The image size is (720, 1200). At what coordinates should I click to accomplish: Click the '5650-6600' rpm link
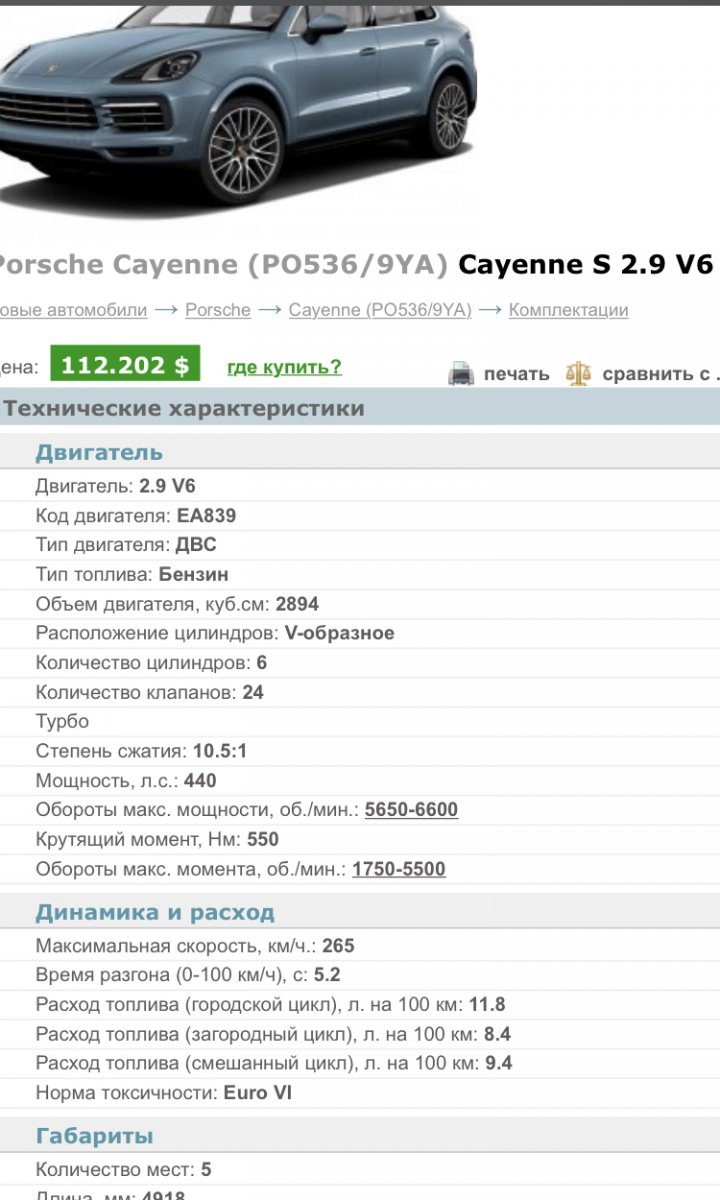[411, 810]
